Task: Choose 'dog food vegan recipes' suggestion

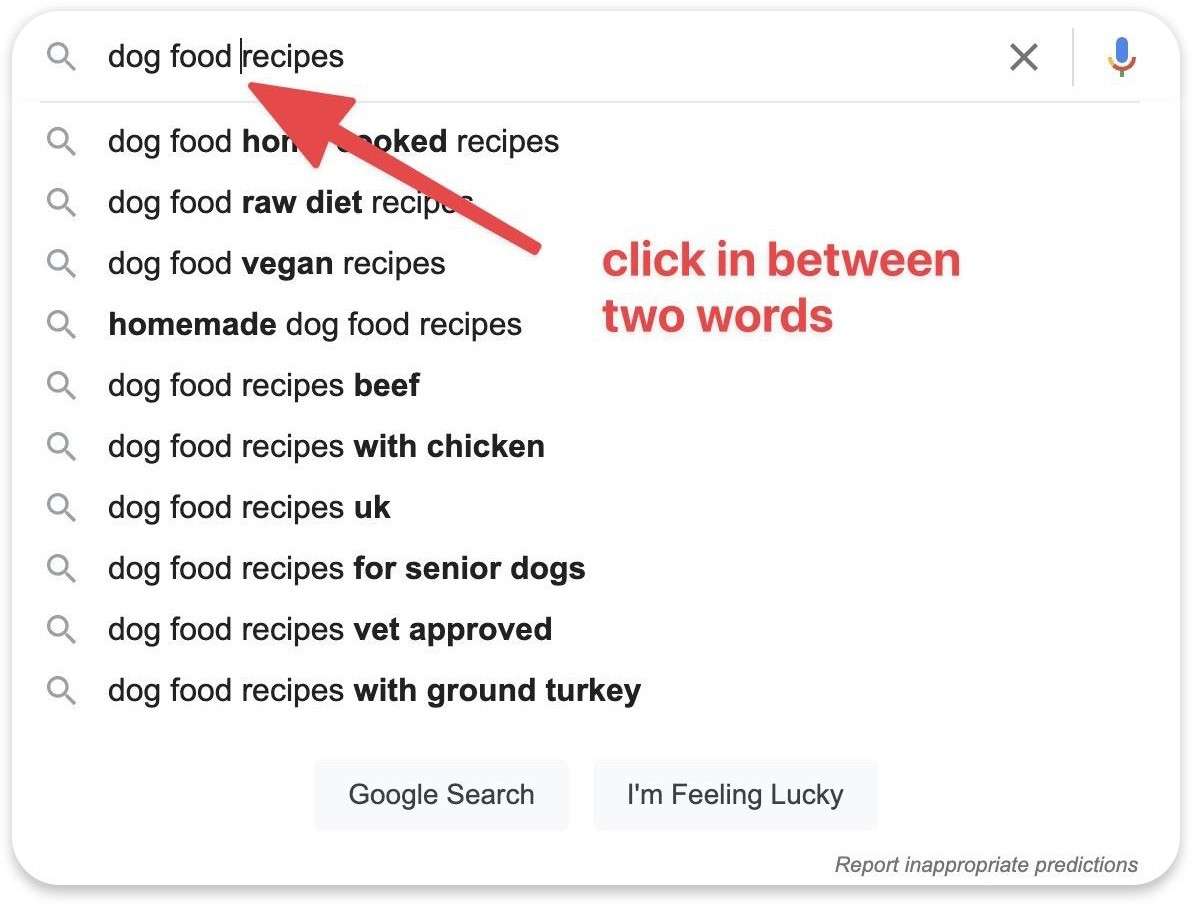Action: tap(277, 264)
